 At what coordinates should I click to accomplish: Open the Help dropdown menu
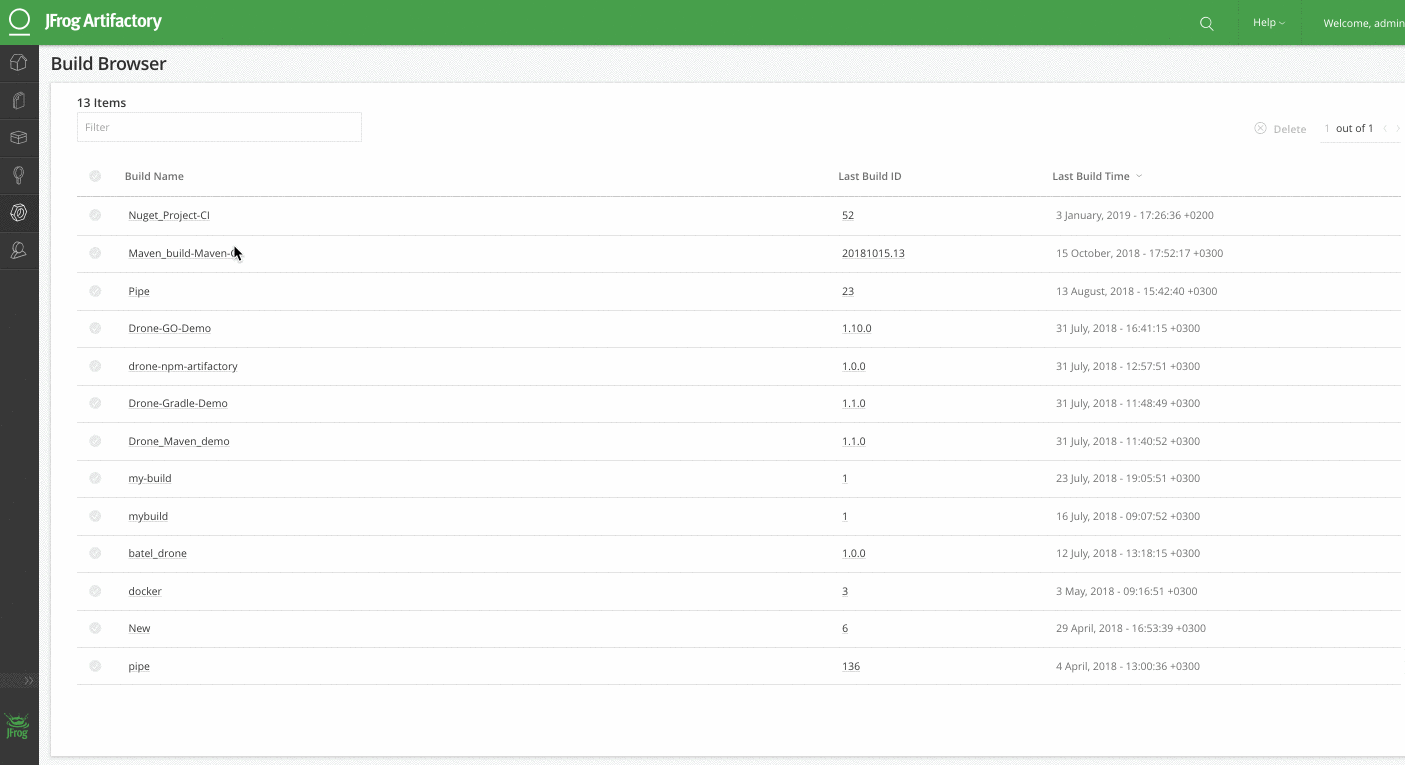(x=1268, y=23)
